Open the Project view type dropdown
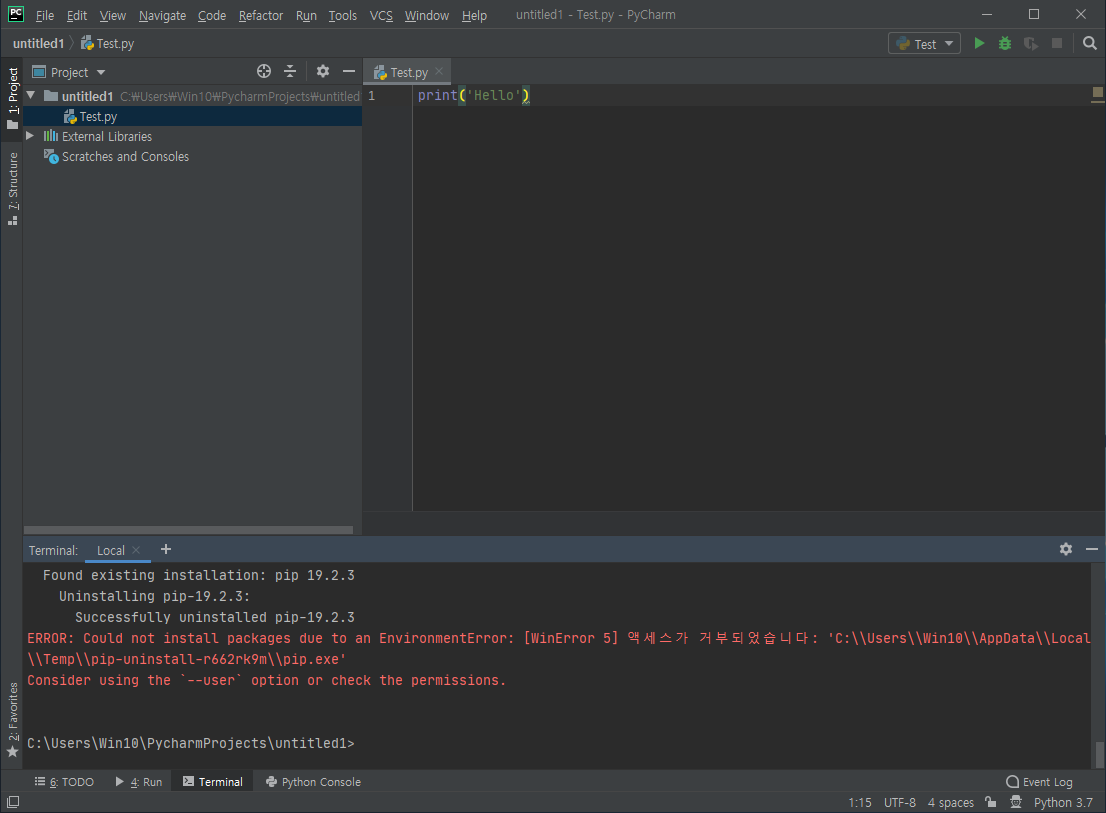The image size is (1106, 813). pos(69,72)
